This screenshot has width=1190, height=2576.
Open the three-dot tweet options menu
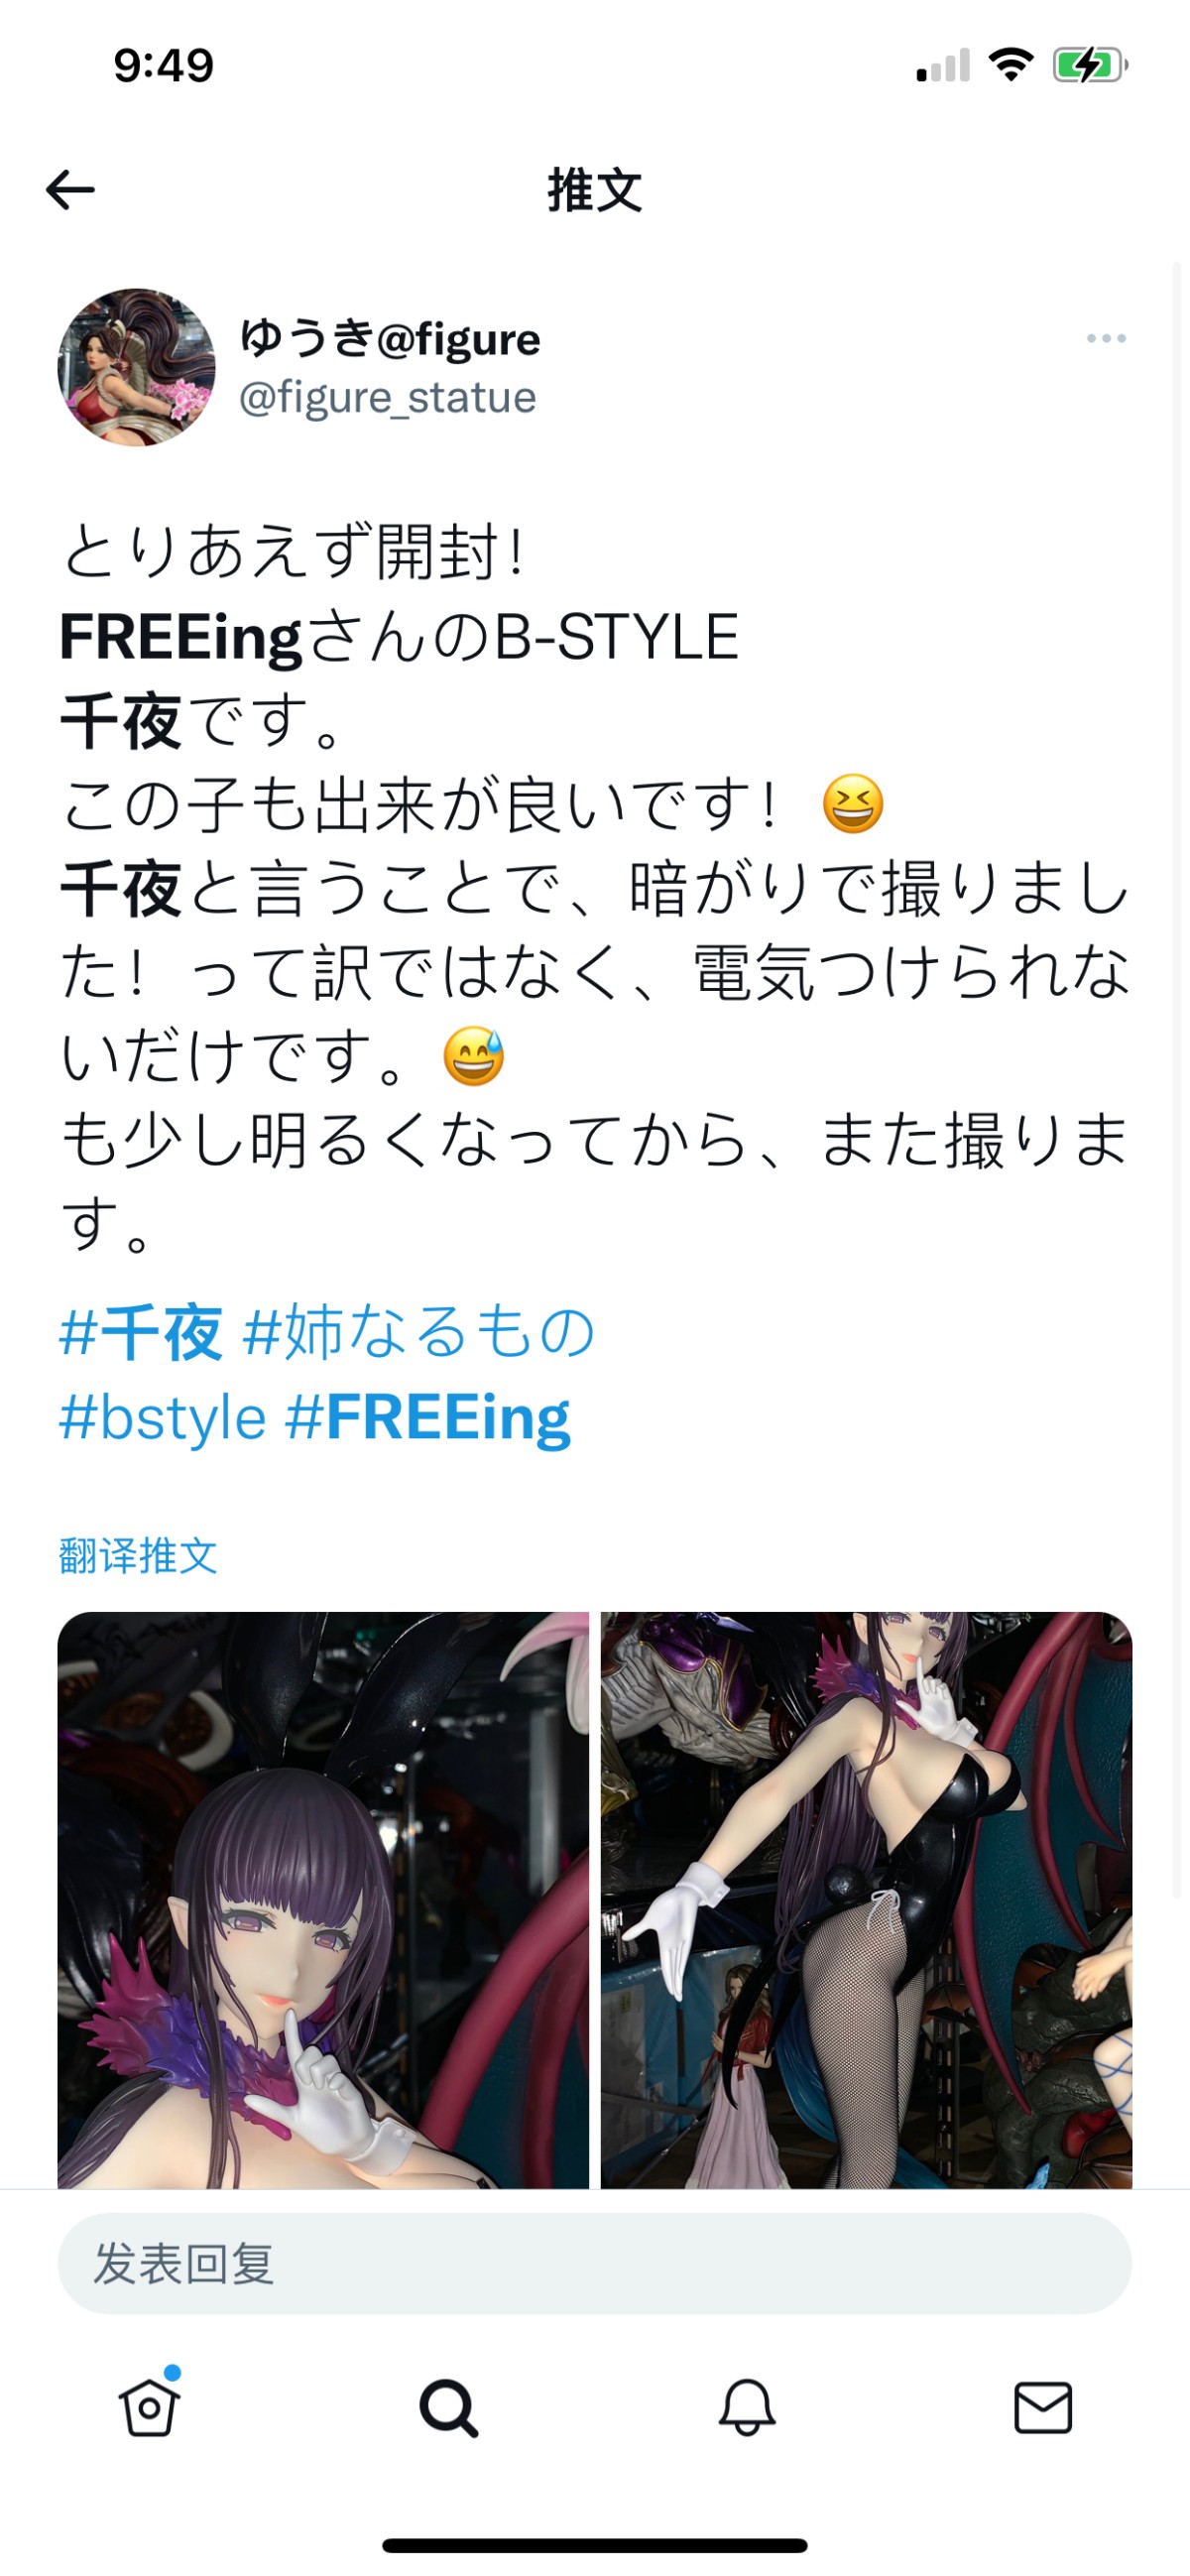[x=1106, y=339]
